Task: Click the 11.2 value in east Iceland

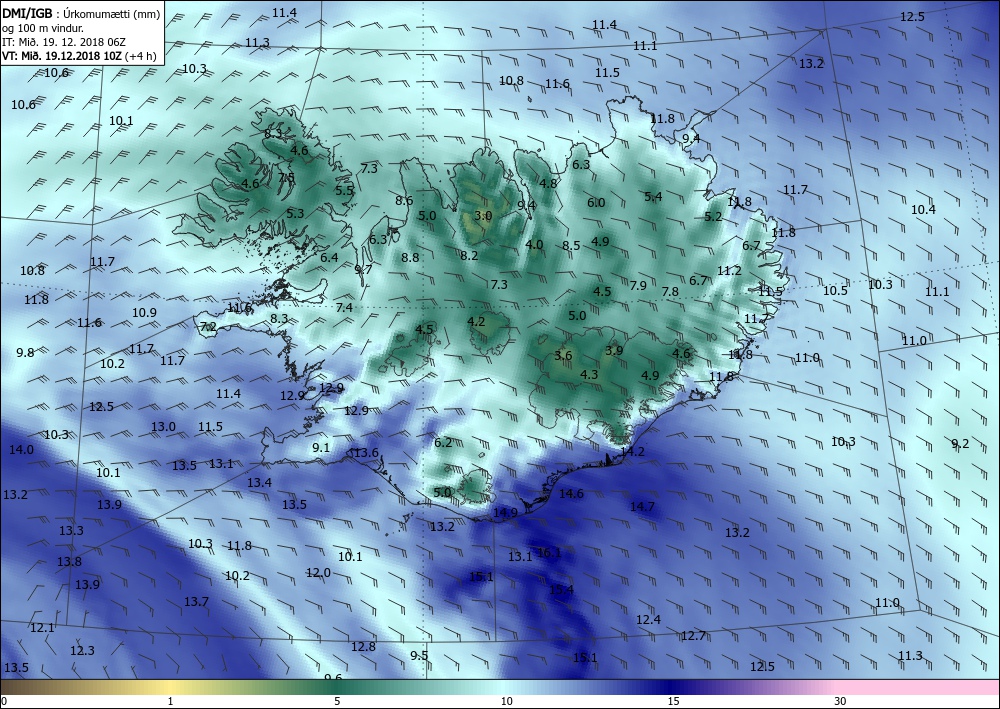Action: click(x=729, y=271)
